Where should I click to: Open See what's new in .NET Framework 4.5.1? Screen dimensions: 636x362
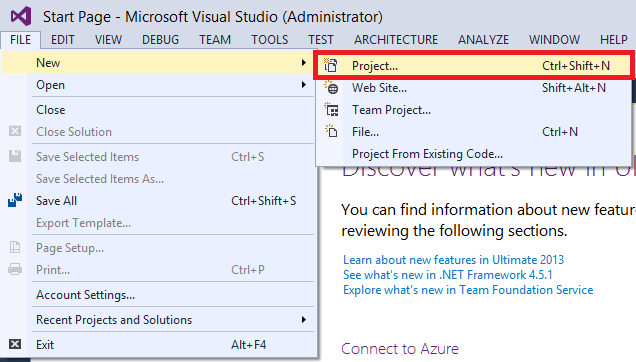tap(448, 275)
